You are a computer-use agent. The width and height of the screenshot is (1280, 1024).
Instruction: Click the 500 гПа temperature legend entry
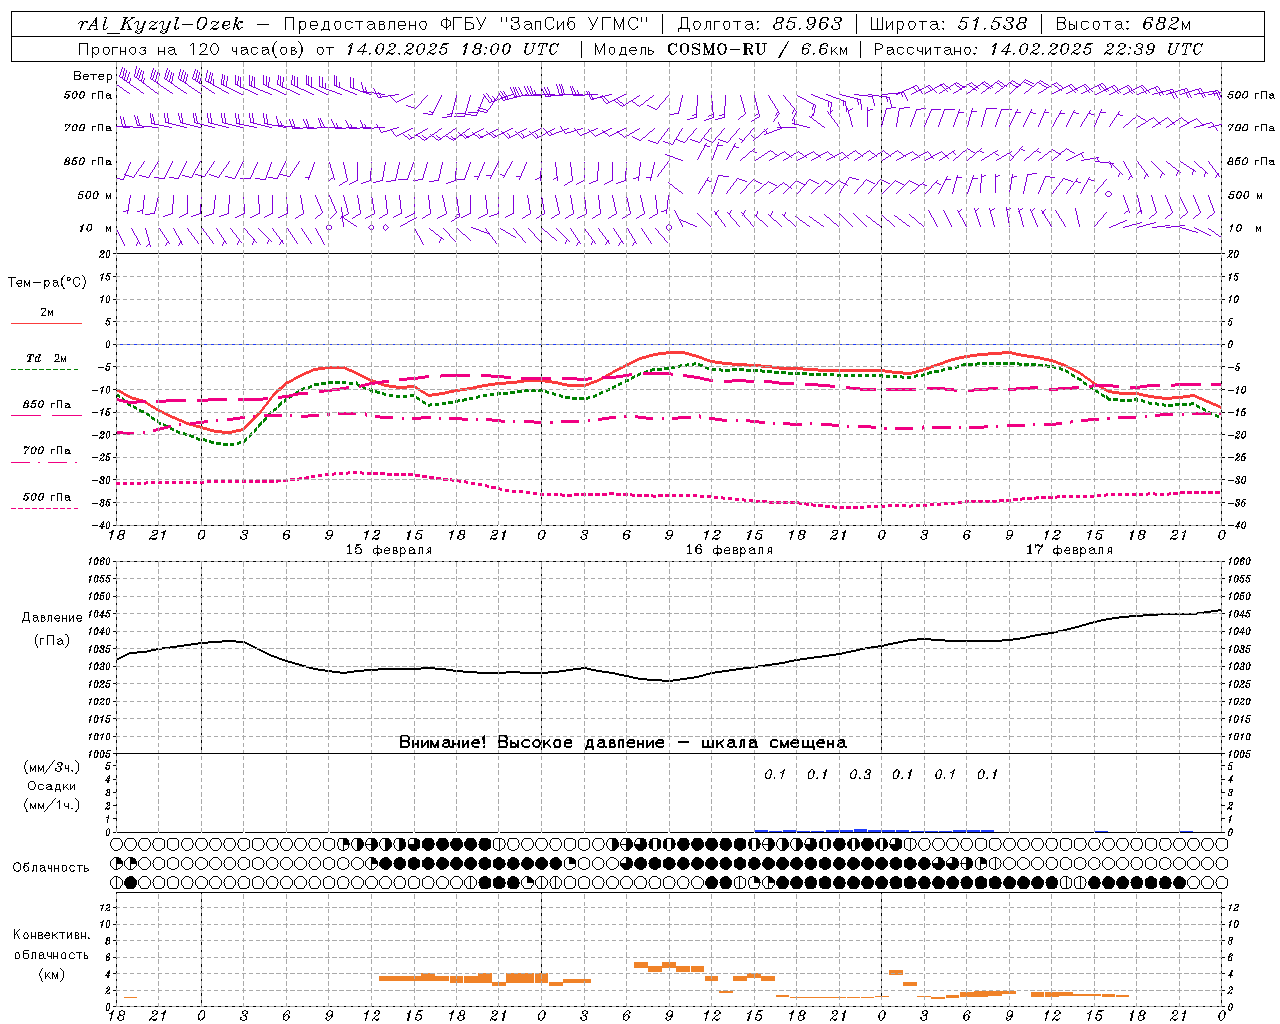tap(46, 497)
